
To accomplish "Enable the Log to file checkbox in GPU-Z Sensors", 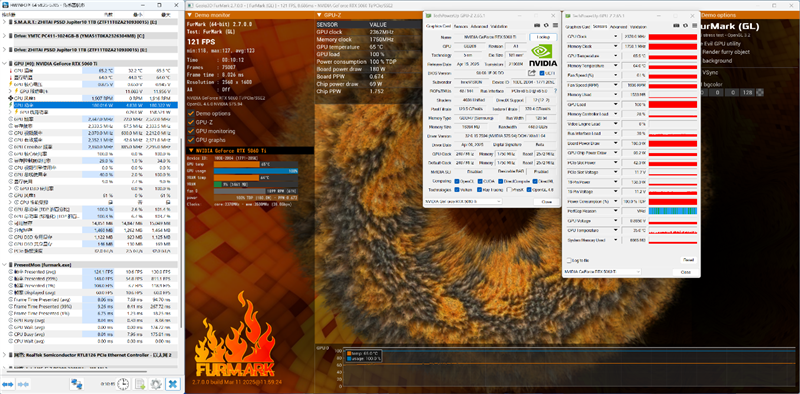I will pyautogui.click(x=568, y=260).
